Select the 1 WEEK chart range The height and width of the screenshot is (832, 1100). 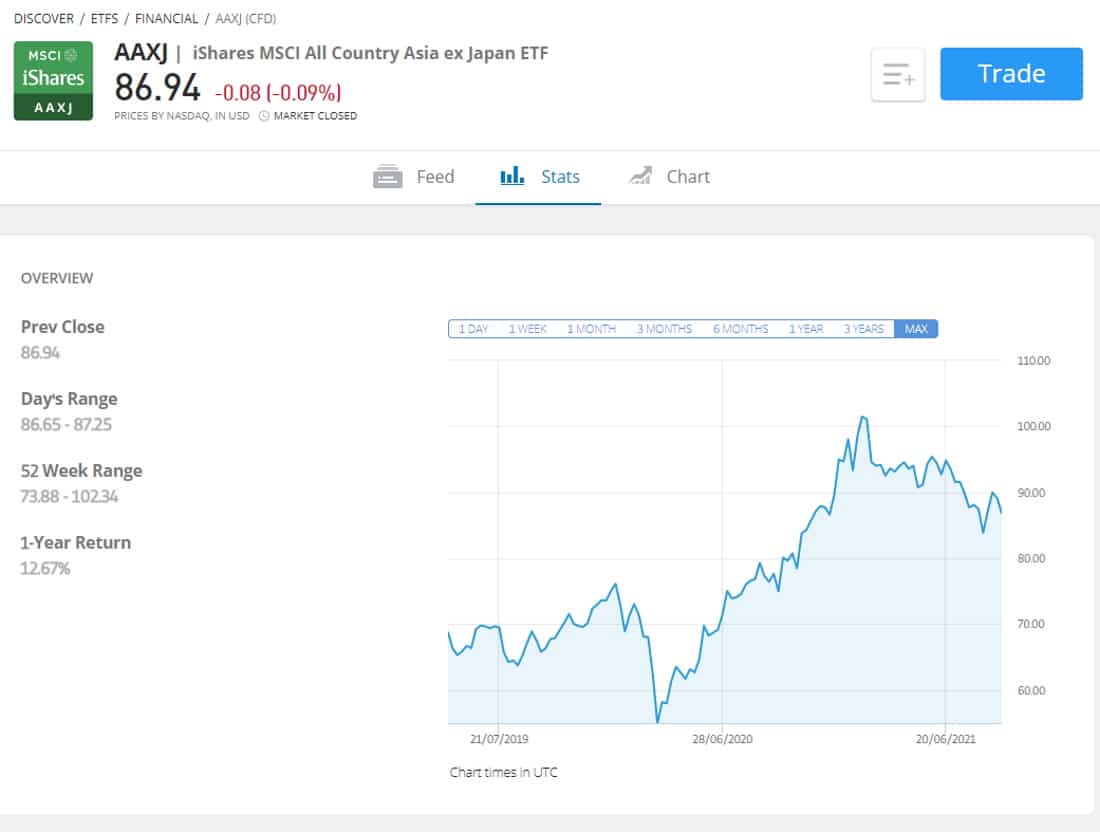pyautogui.click(x=528, y=329)
